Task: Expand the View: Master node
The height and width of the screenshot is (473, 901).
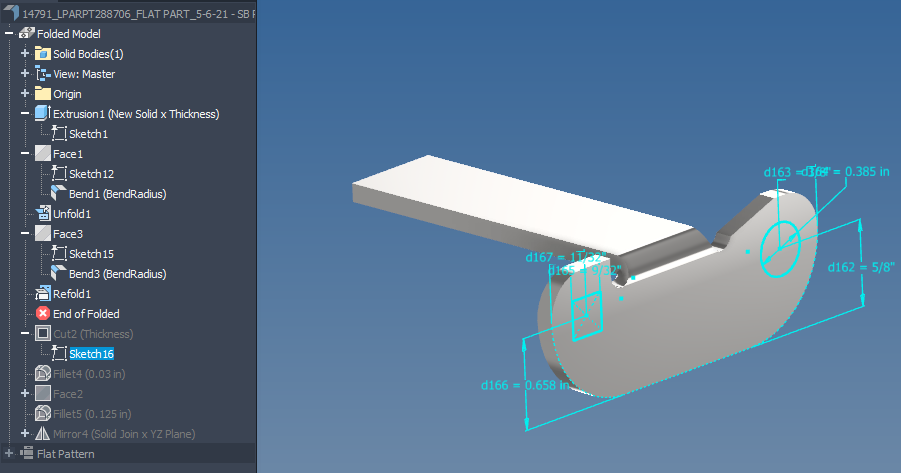Action: click(25, 74)
